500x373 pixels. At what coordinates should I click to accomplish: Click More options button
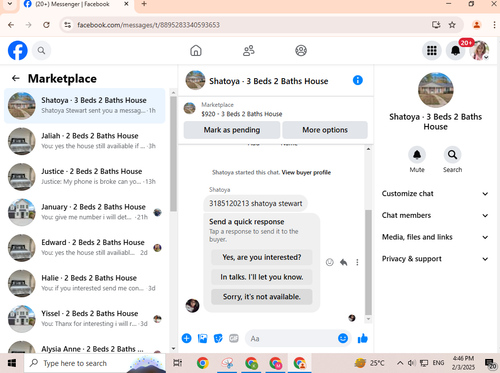tap(325, 130)
